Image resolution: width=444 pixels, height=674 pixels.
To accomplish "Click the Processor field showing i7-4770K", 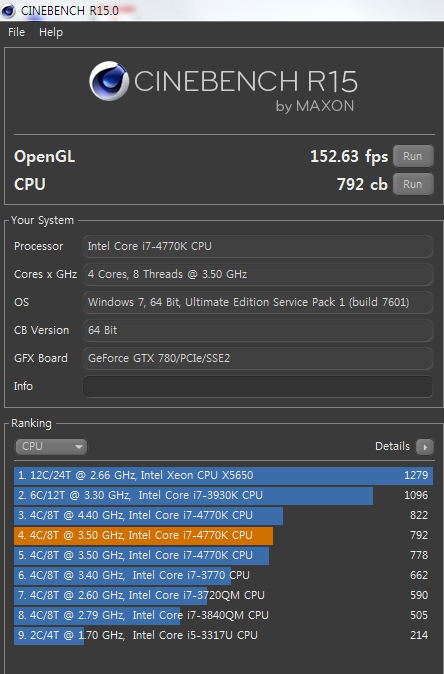I will tap(257, 246).
